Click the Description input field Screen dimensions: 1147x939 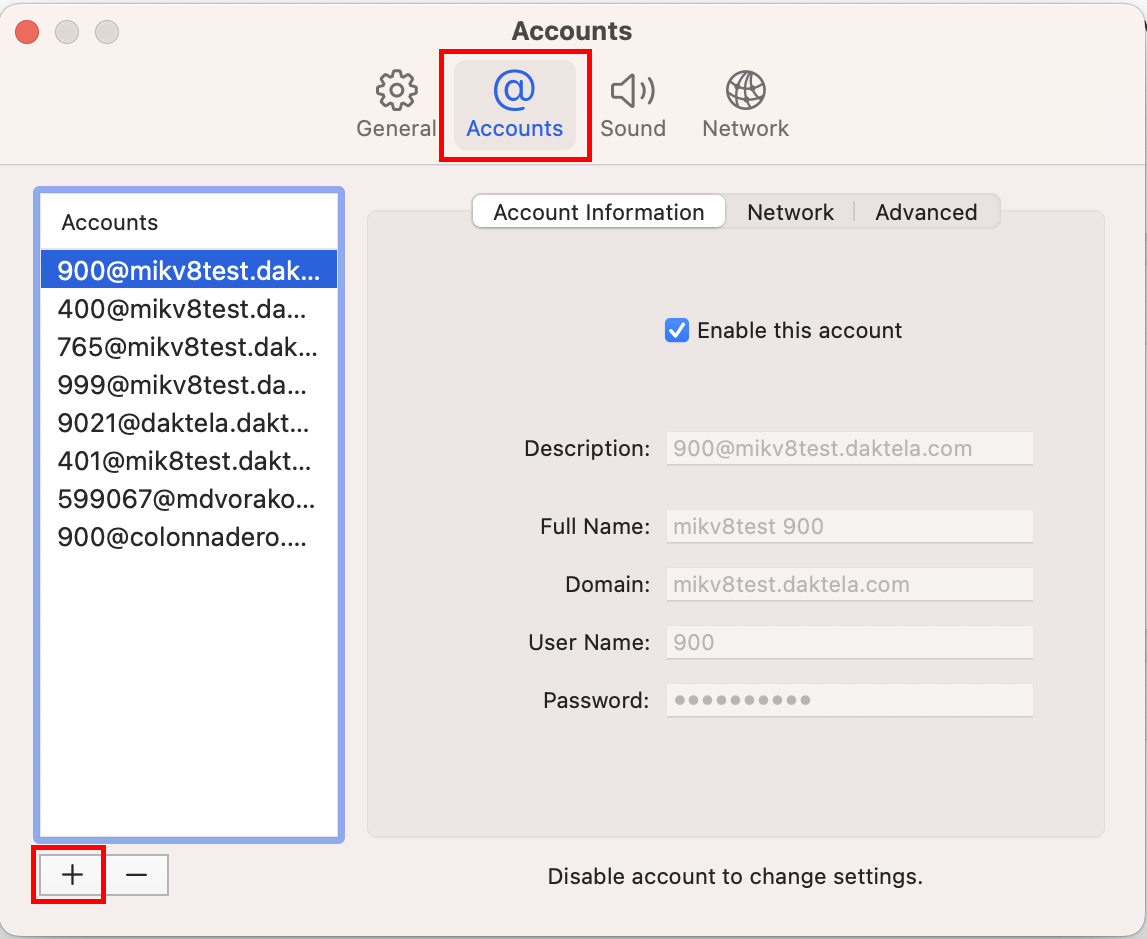849,448
